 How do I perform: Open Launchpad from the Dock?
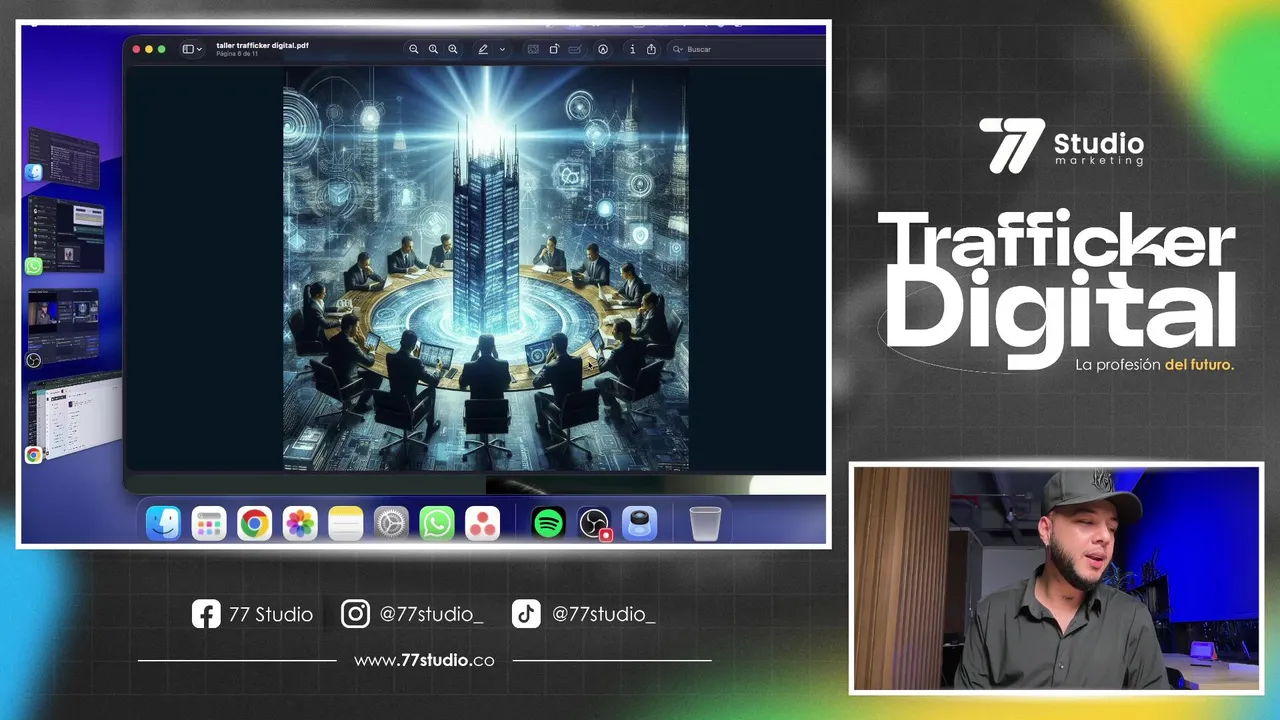pyautogui.click(x=209, y=523)
